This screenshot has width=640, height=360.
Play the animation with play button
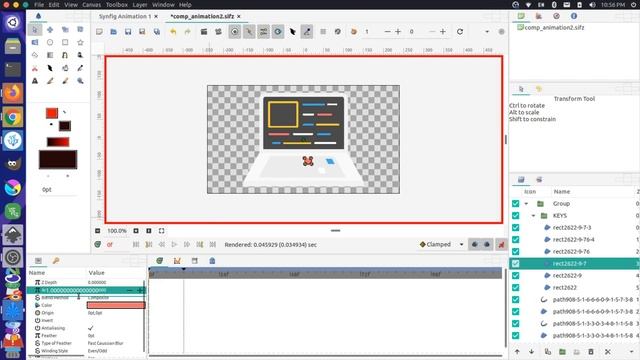[174, 244]
